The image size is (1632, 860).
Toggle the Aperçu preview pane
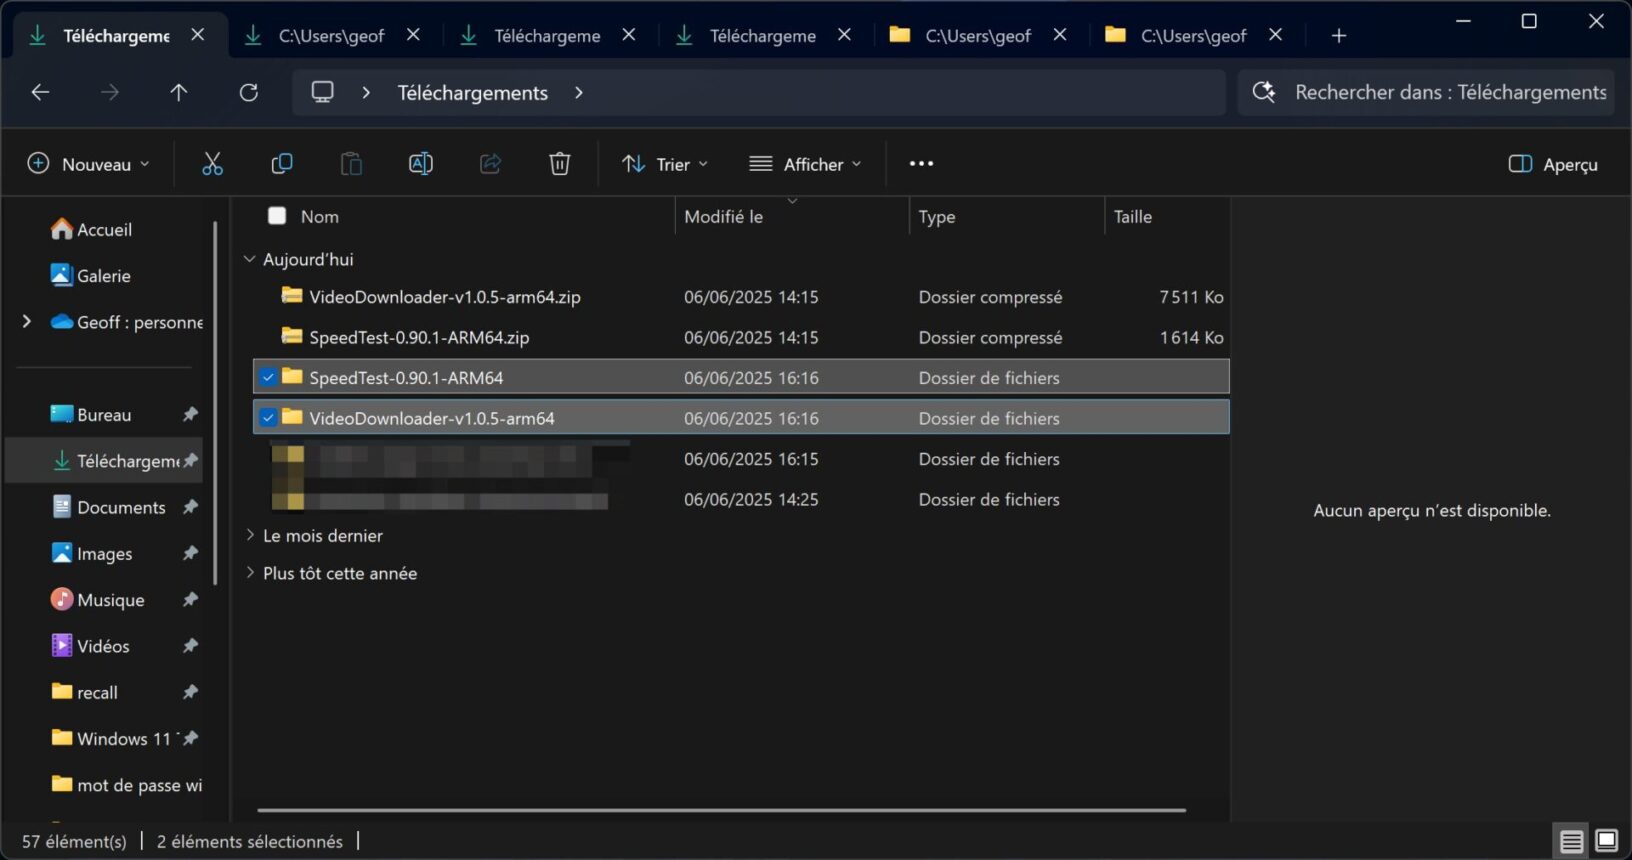(x=1553, y=164)
